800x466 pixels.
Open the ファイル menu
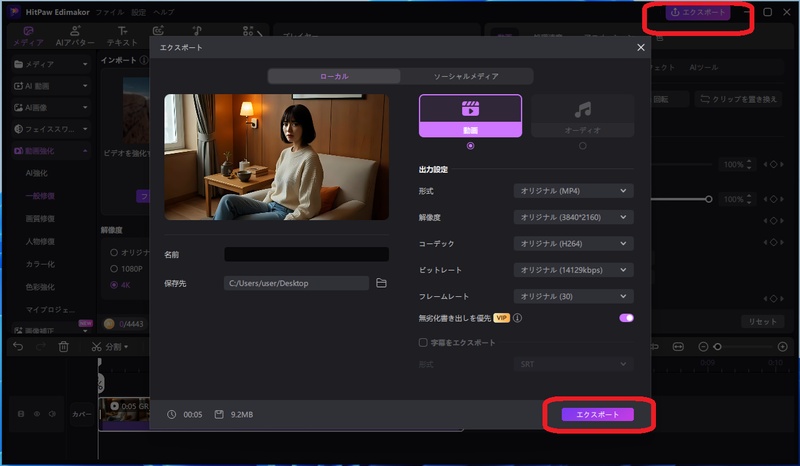[x=110, y=12]
